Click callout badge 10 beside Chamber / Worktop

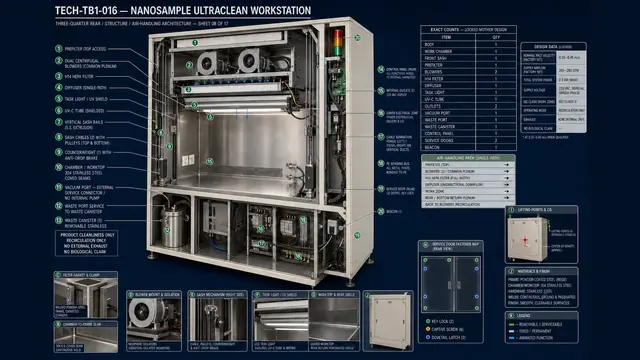[59, 167]
